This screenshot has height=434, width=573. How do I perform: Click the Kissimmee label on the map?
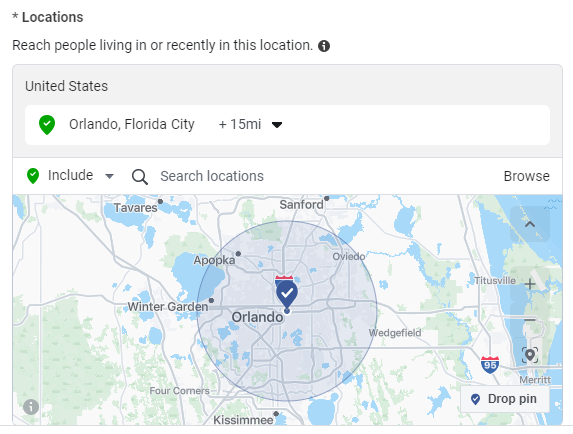click(x=243, y=420)
